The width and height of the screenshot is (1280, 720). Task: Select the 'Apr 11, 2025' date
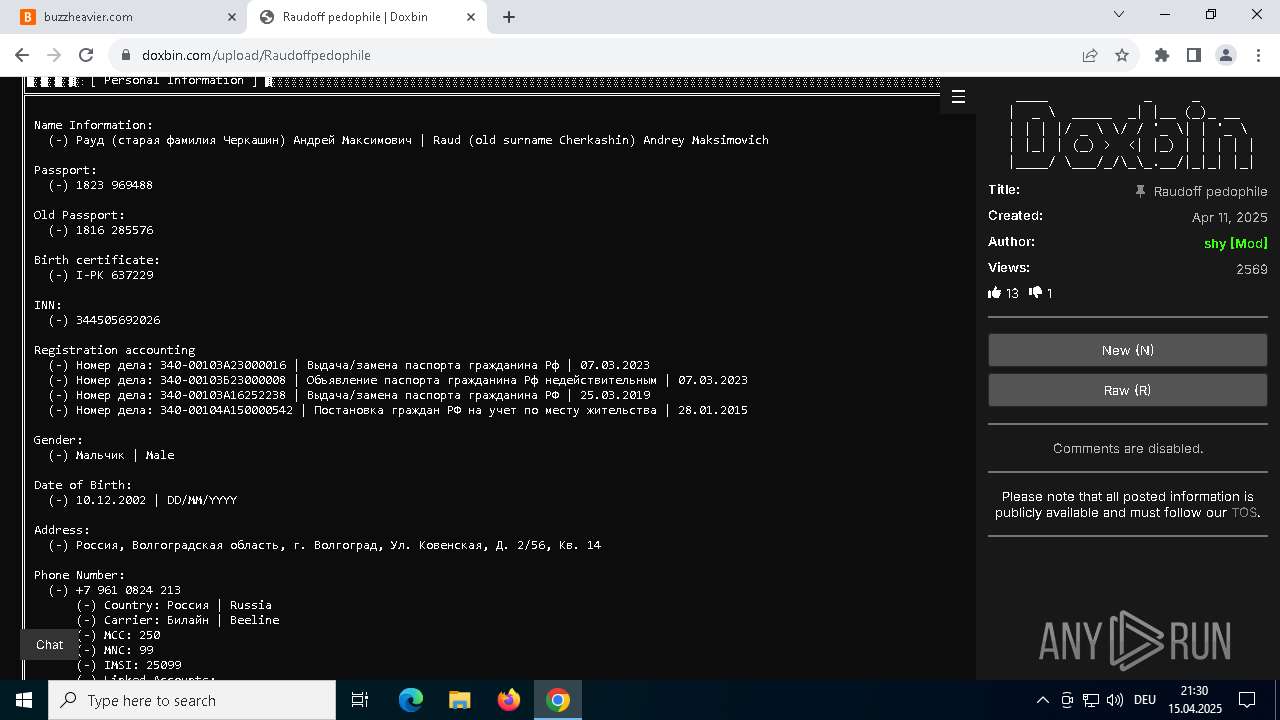1229,217
